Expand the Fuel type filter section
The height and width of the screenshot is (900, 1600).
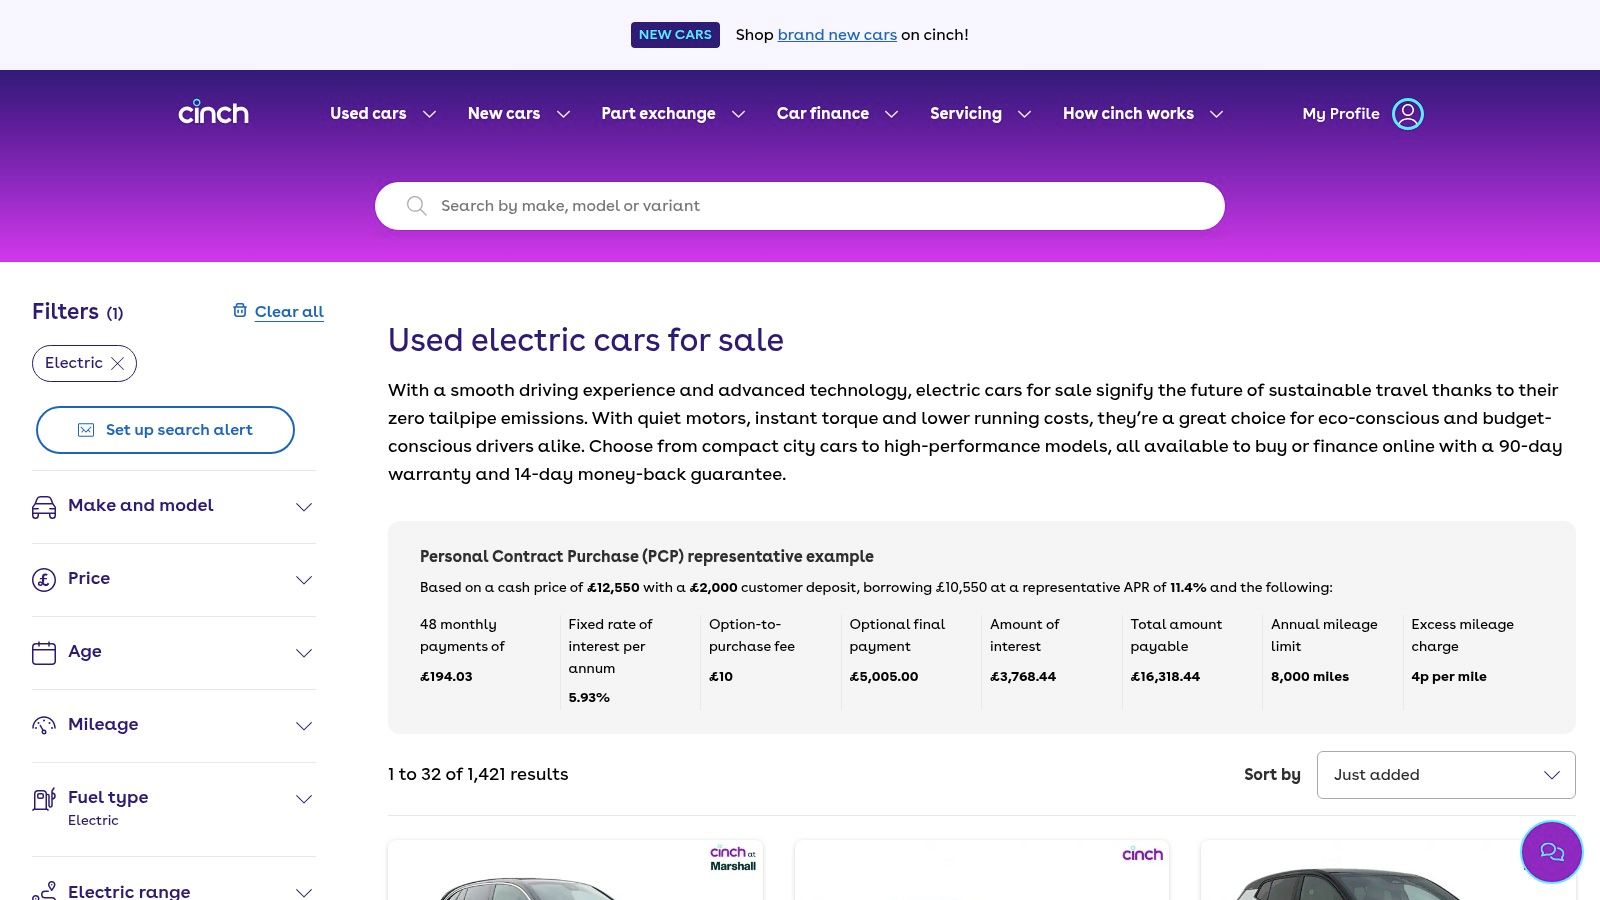[x=304, y=799]
